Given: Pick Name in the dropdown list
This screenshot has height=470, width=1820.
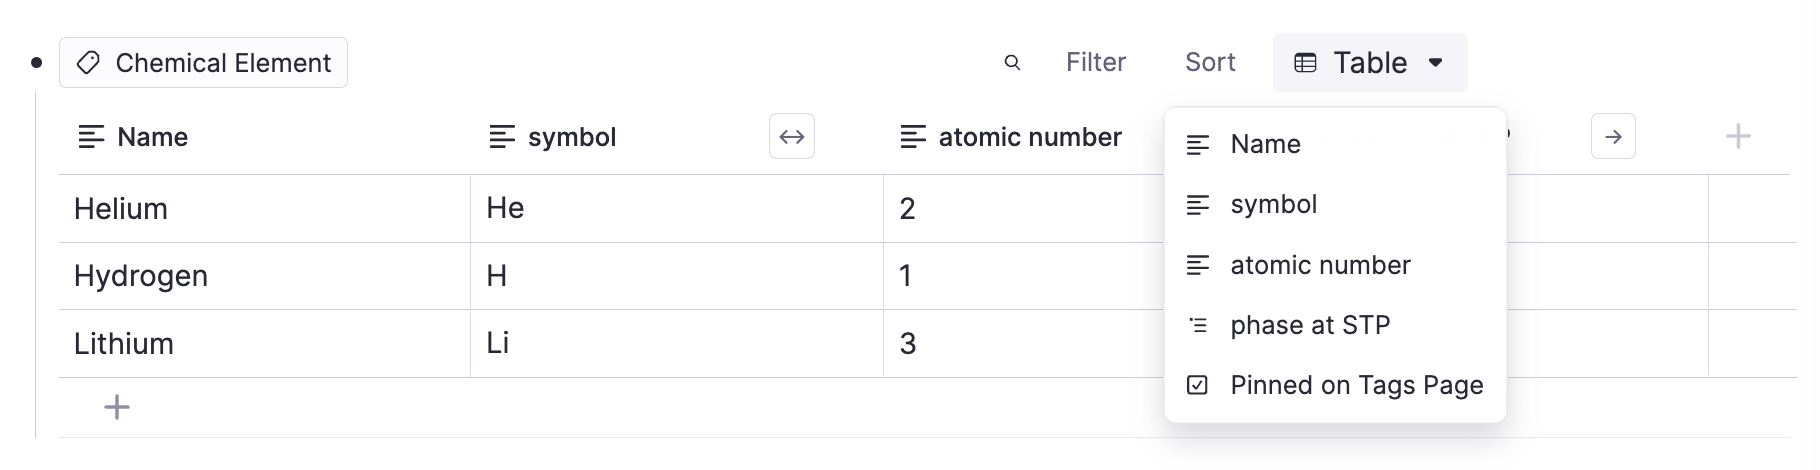Looking at the screenshot, I should point(1265,144).
